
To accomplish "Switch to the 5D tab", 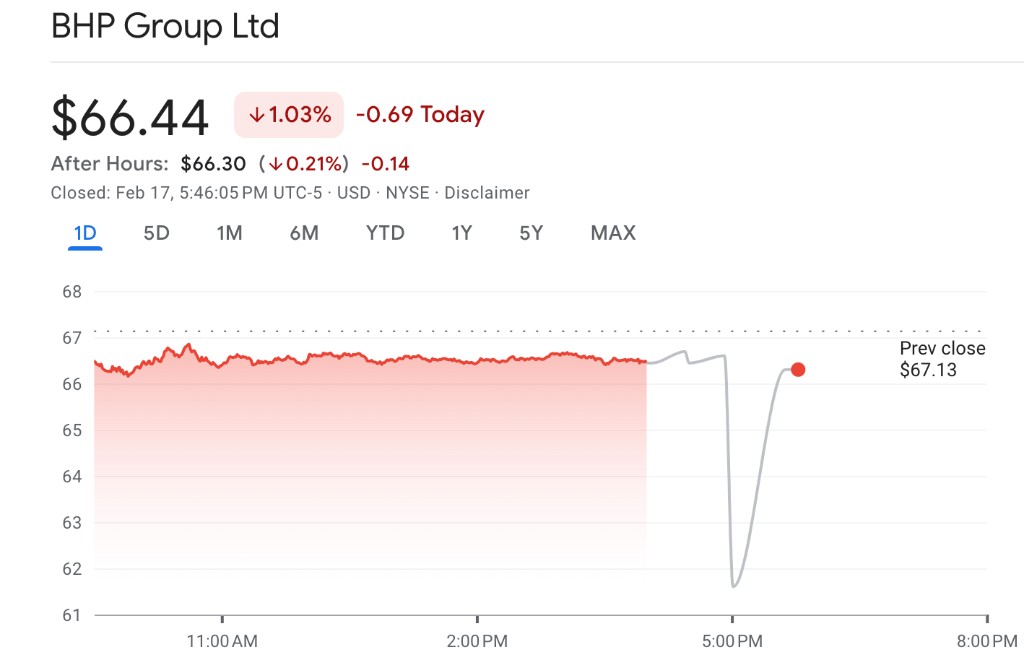I will [x=156, y=233].
